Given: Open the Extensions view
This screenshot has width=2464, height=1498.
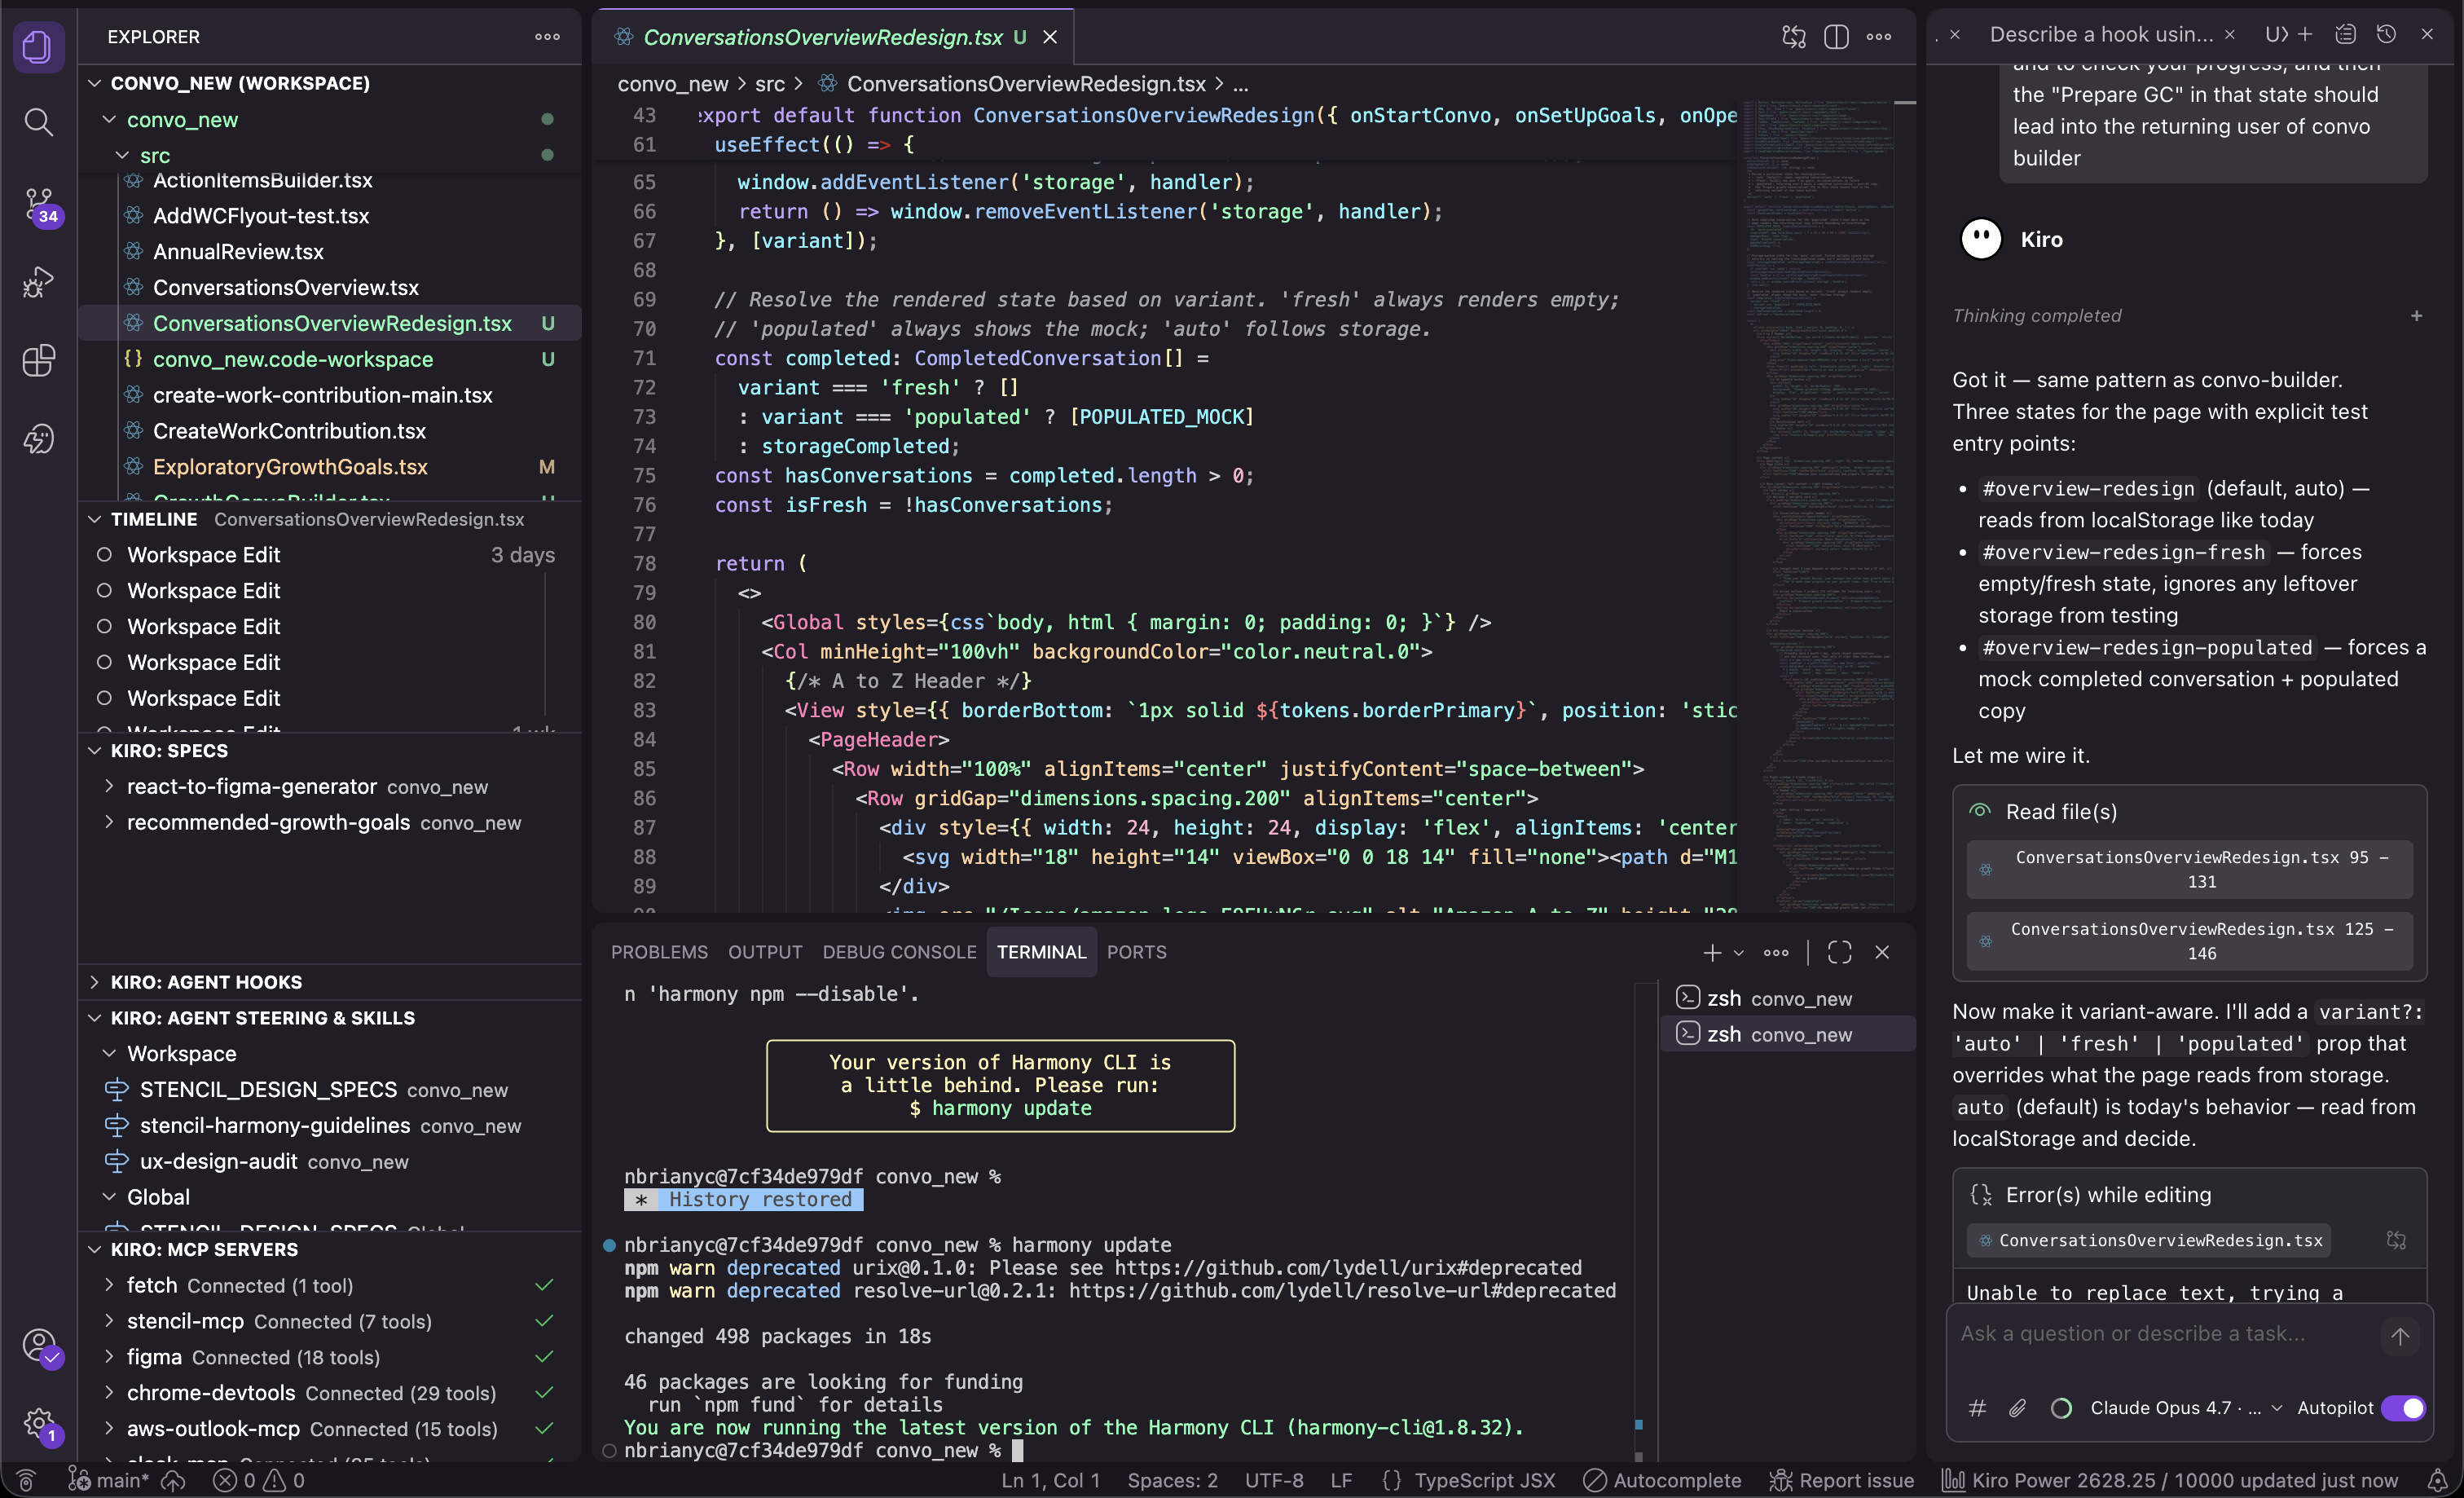Looking at the screenshot, I should click(x=38, y=360).
